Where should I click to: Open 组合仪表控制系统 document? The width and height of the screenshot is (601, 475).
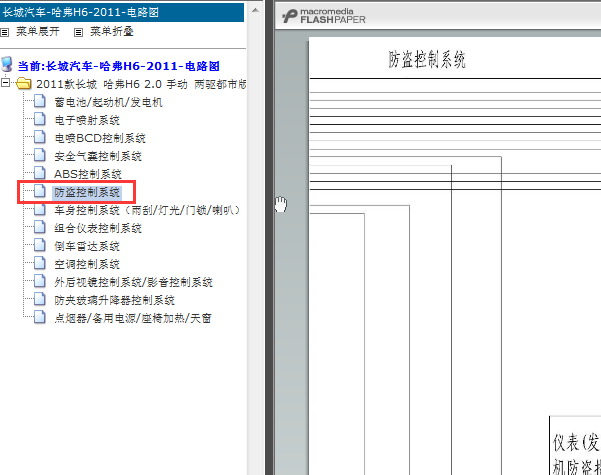[98, 228]
